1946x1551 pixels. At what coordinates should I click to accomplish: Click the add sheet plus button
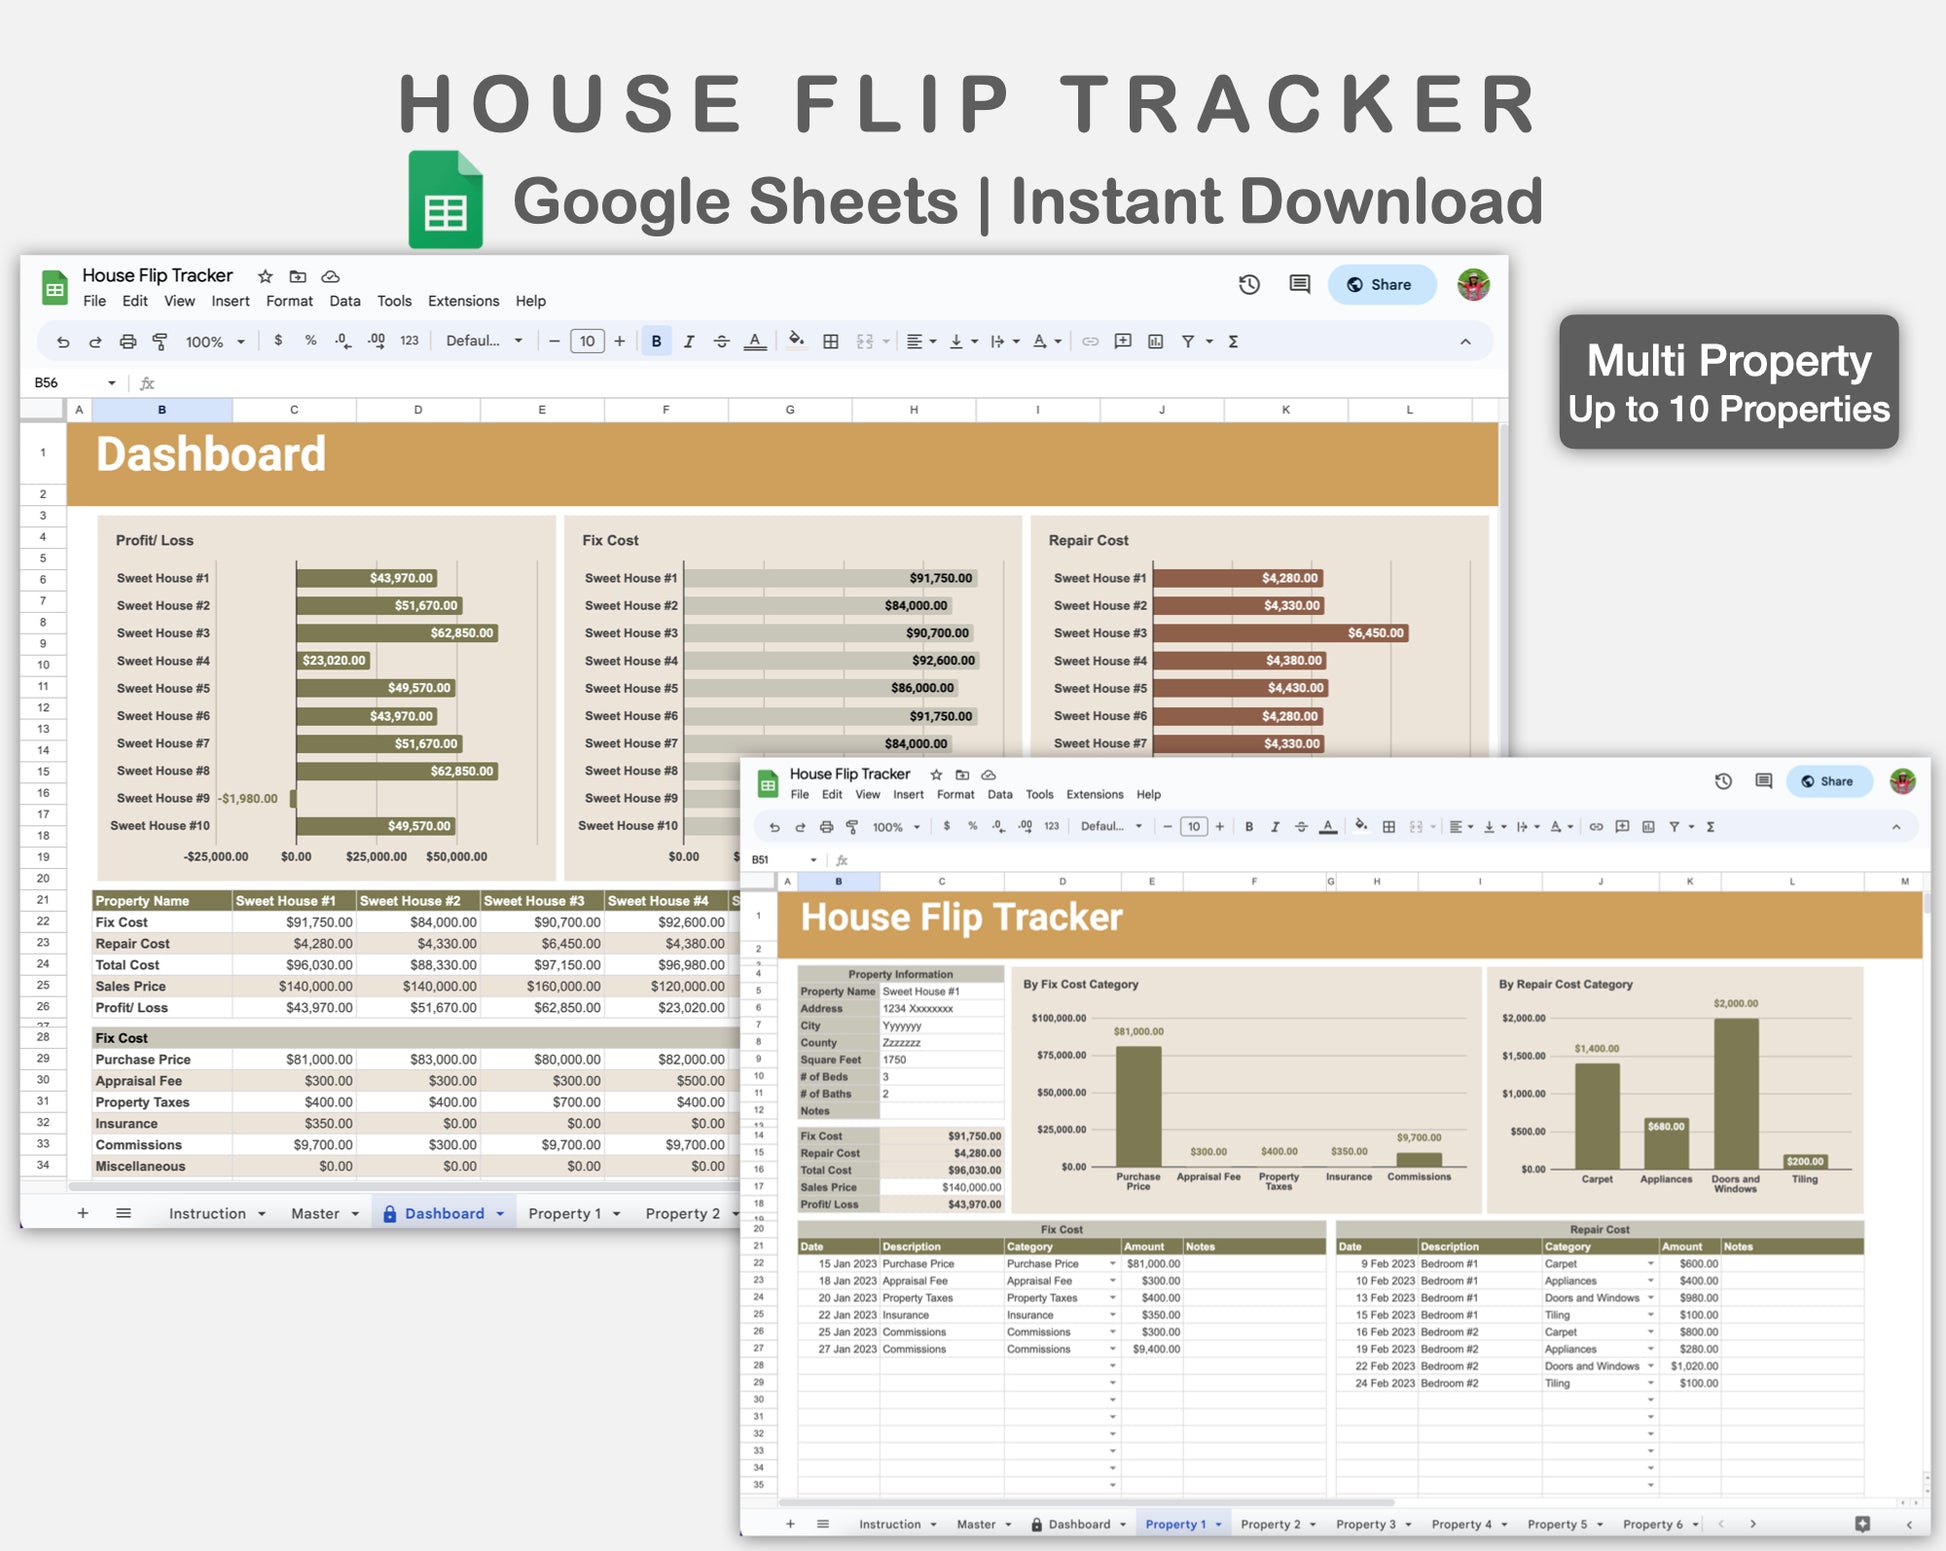tap(83, 1213)
